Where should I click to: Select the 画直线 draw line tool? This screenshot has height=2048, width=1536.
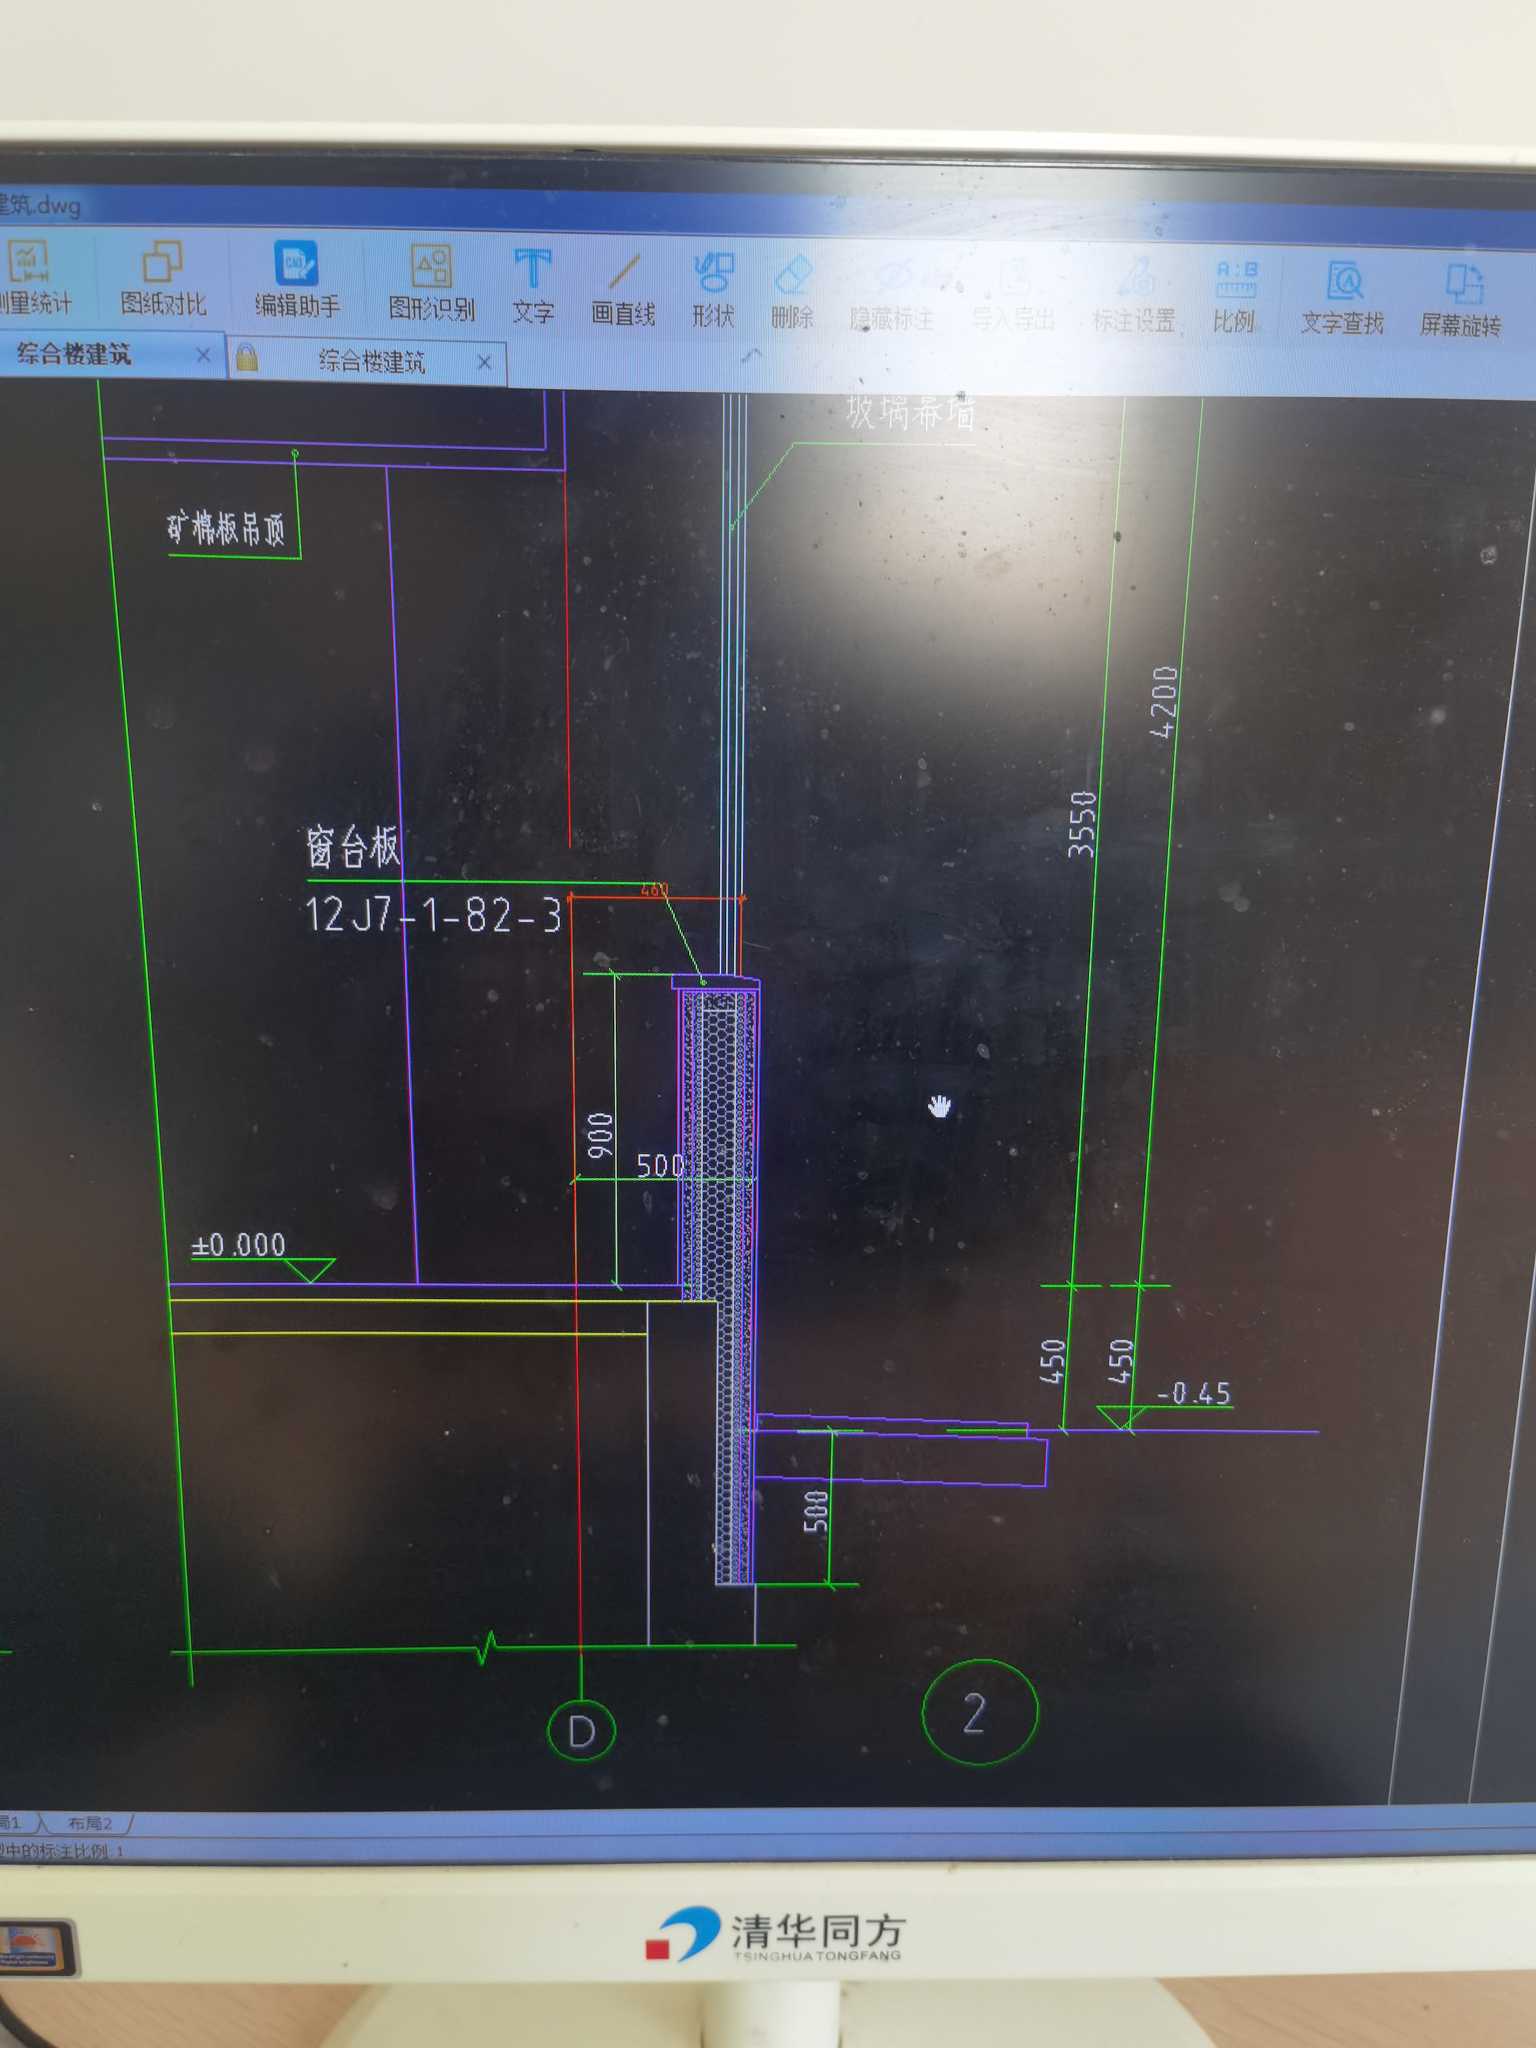tap(623, 290)
